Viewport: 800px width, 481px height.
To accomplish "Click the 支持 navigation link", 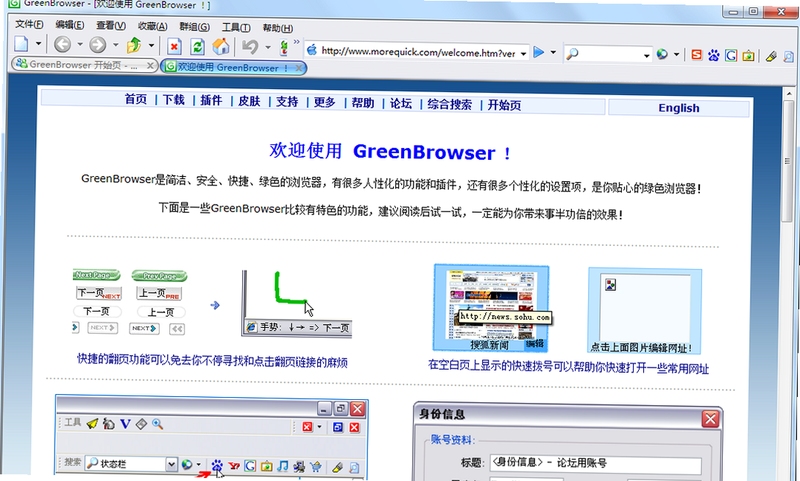I will pos(287,102).
